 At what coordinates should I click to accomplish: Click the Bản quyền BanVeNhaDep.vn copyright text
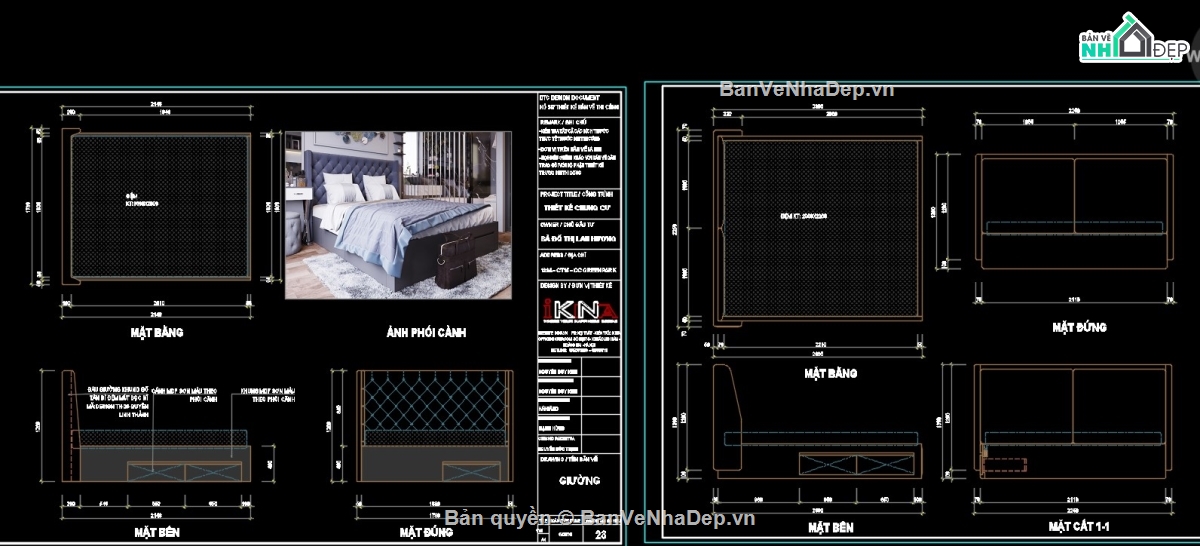[600, 517]
